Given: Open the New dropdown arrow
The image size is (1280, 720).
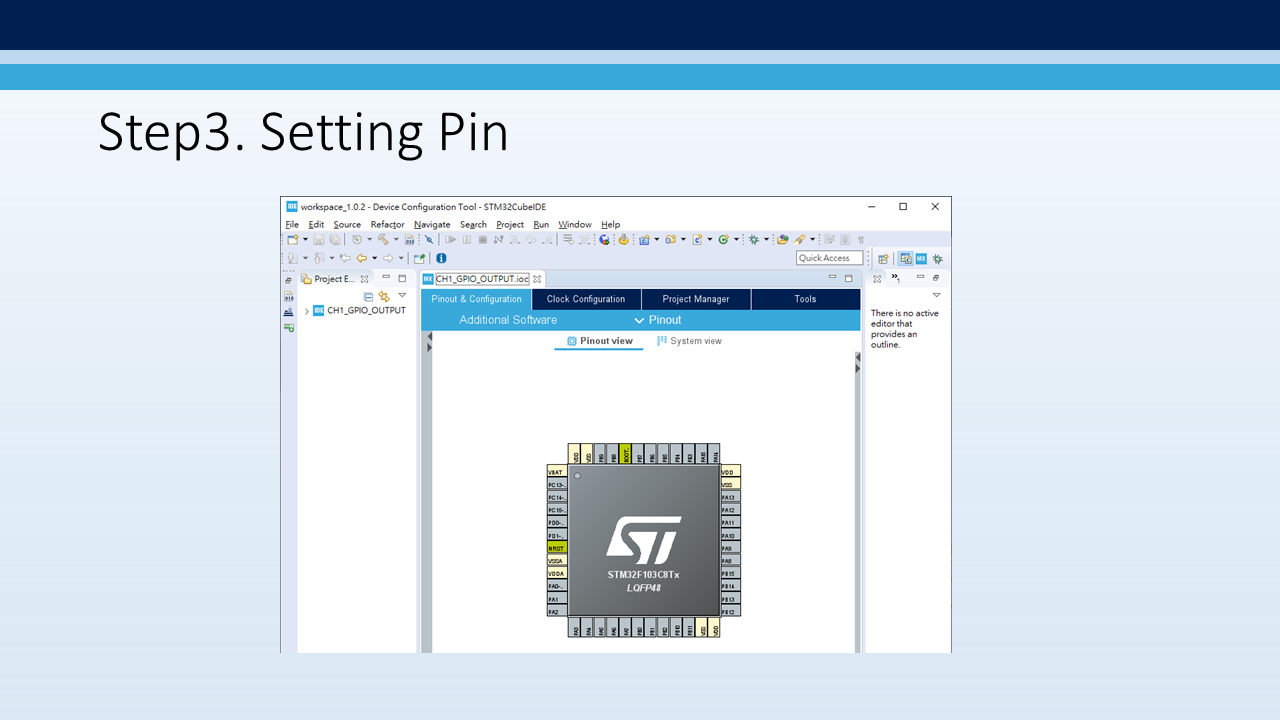Looking at the screenshot, I should [x=305, y=240].
